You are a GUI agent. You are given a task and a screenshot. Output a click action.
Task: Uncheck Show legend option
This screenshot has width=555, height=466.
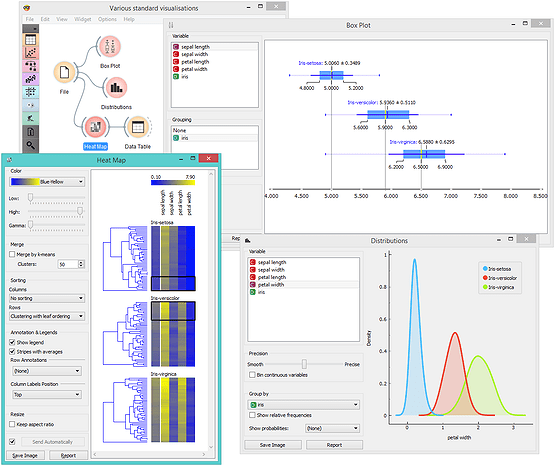[12, 342]
